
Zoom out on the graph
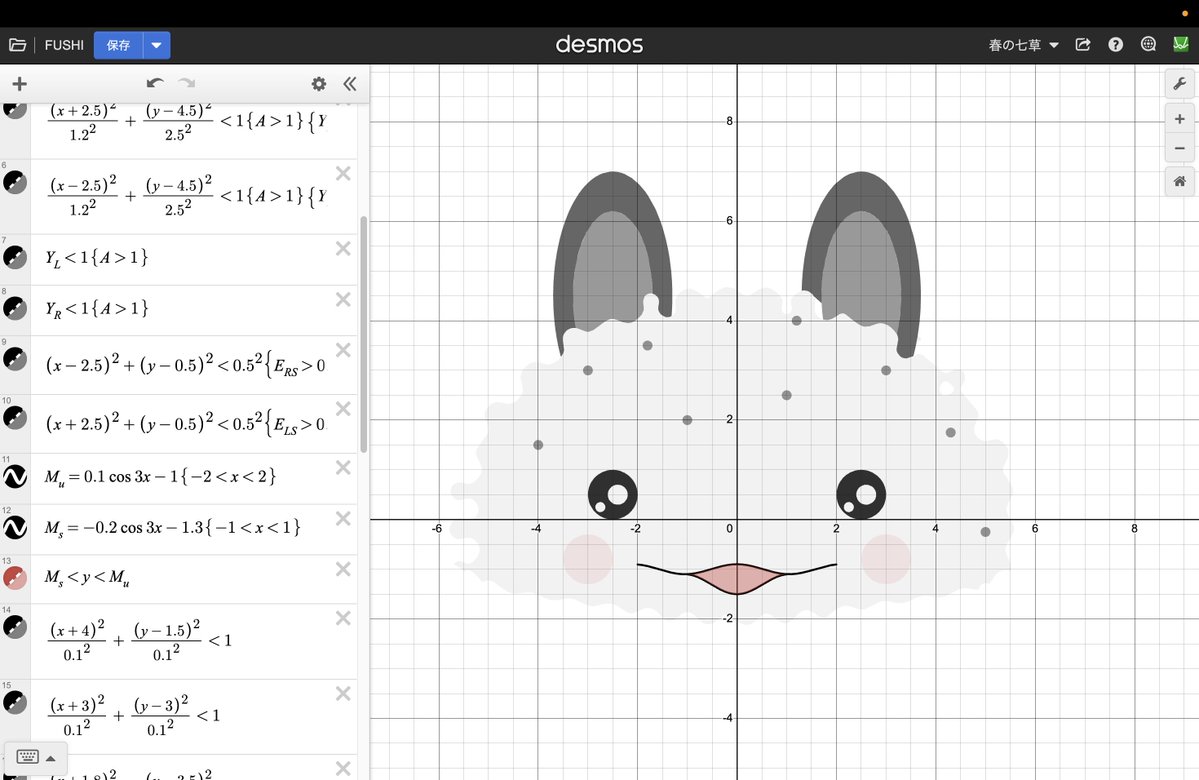(1179, 148)
